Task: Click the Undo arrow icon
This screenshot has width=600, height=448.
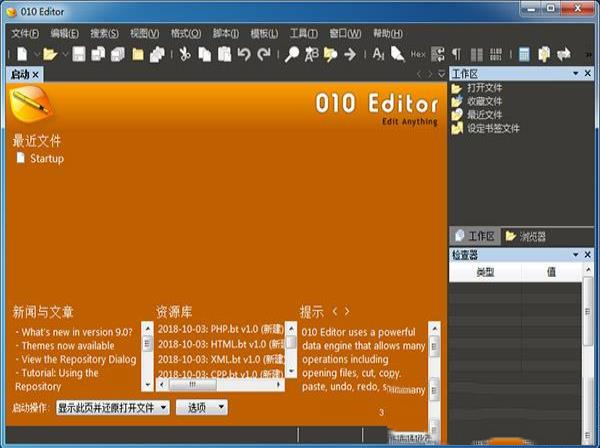Action: [245, 54]
